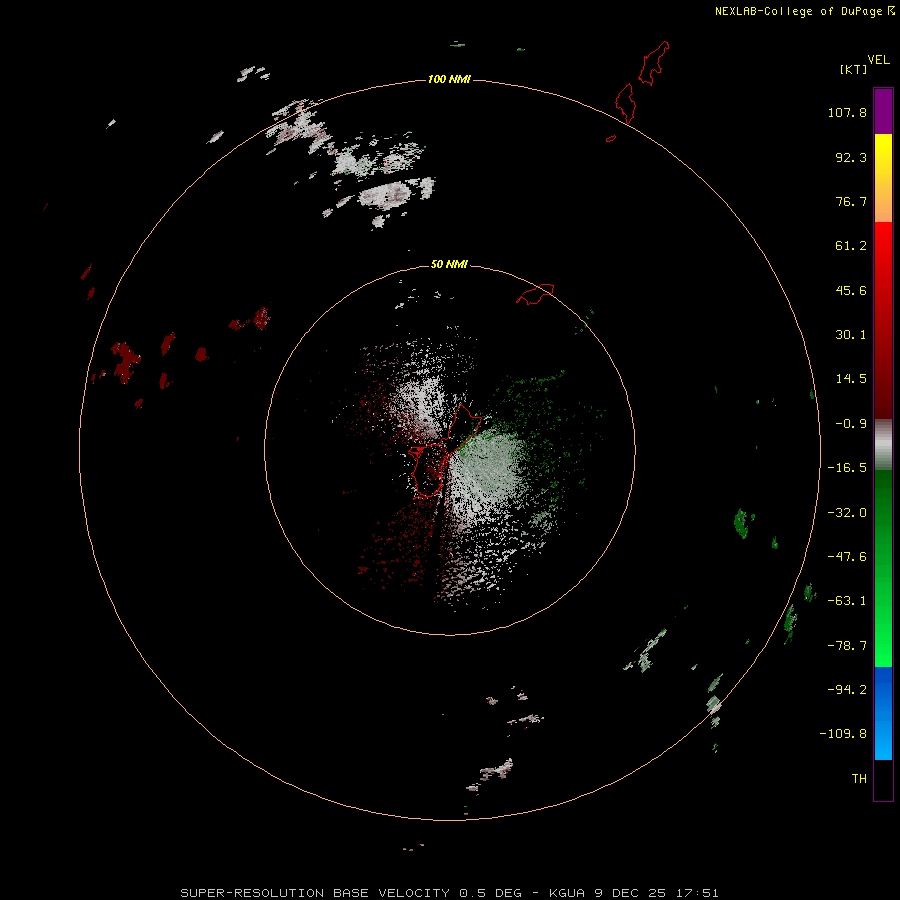Click the 14.5 velocity scale value

tap(851, 379)
